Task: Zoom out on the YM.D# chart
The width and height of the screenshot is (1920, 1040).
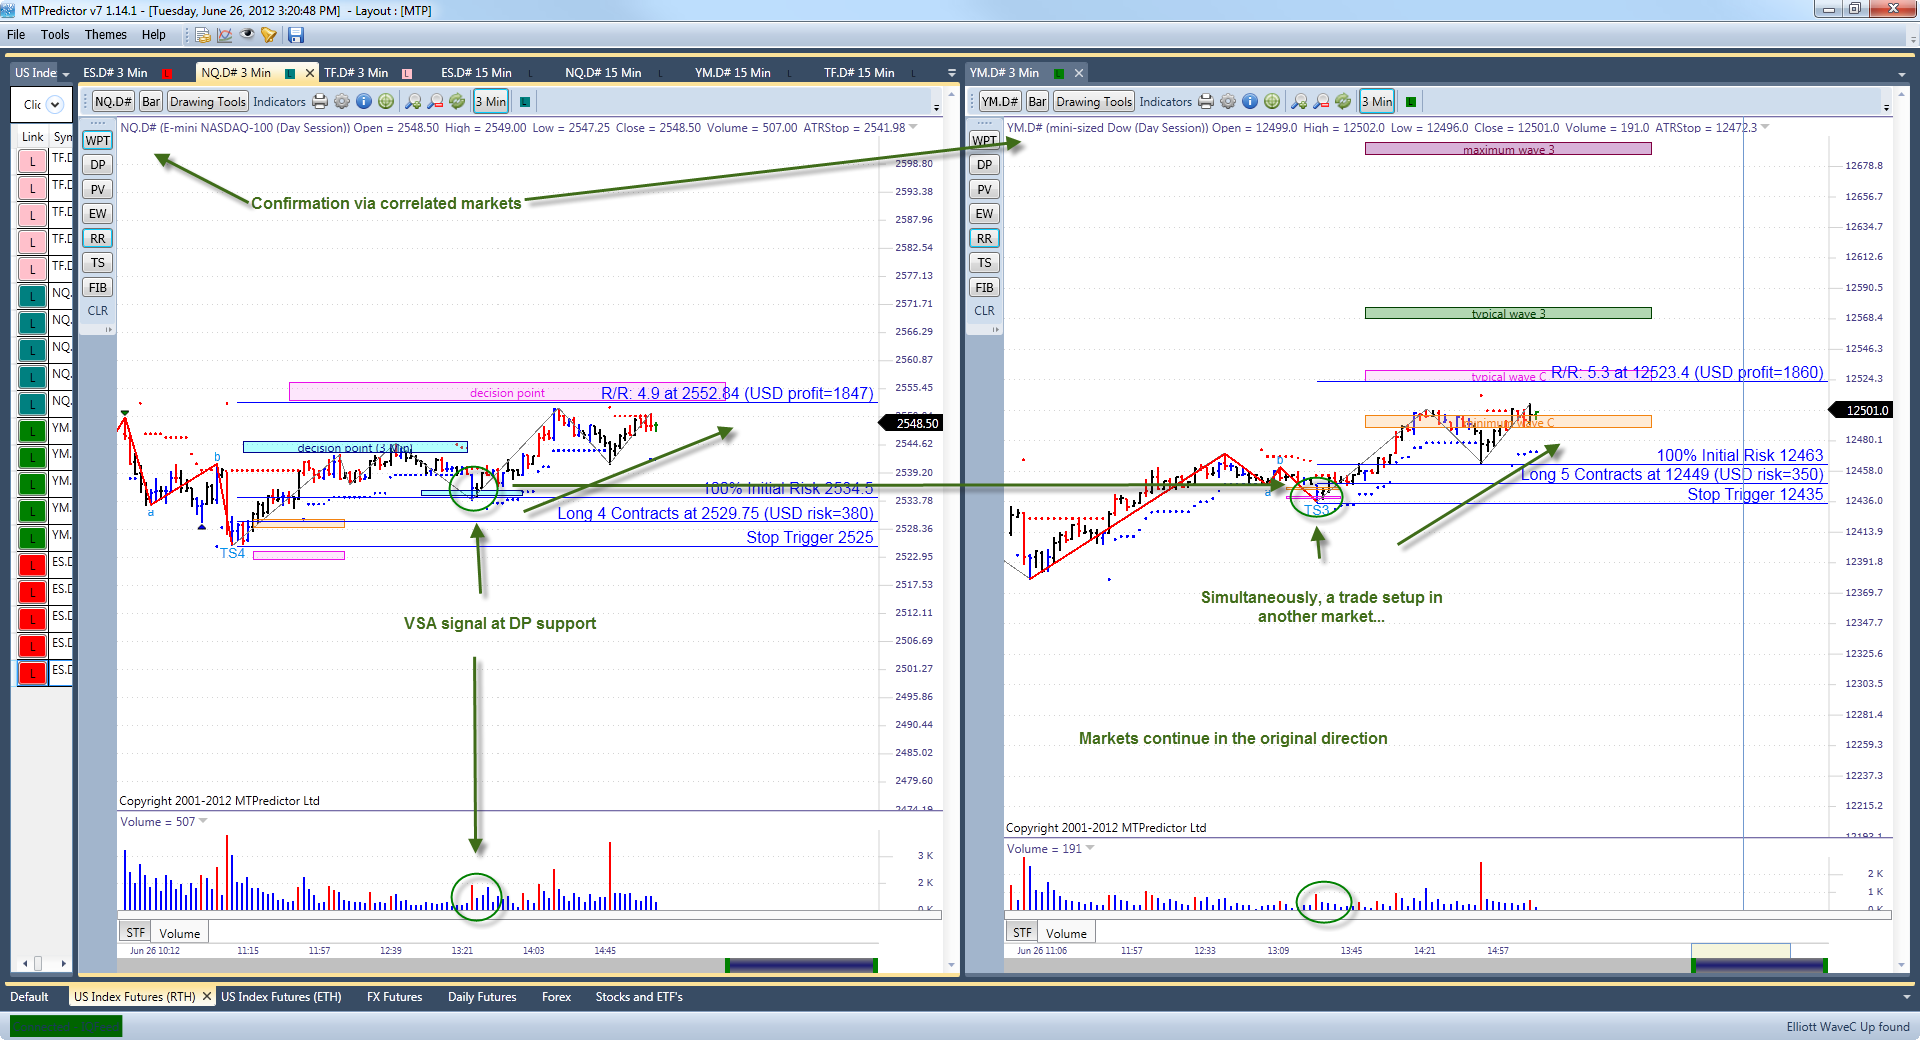Action: click(1321, 101)
